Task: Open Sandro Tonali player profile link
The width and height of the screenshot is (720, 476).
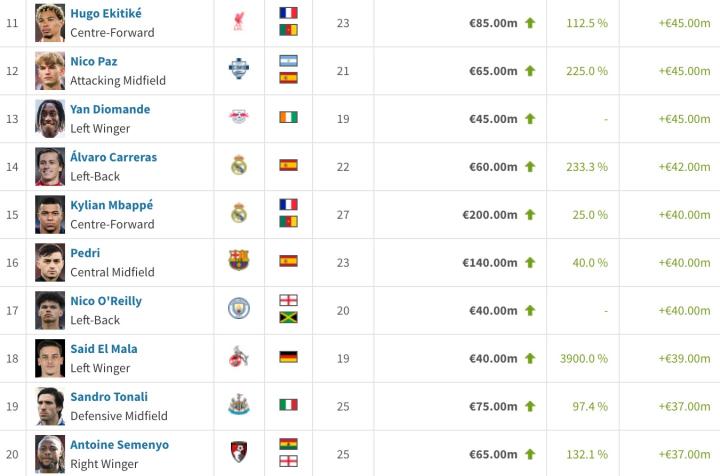Action: point(109,397)
